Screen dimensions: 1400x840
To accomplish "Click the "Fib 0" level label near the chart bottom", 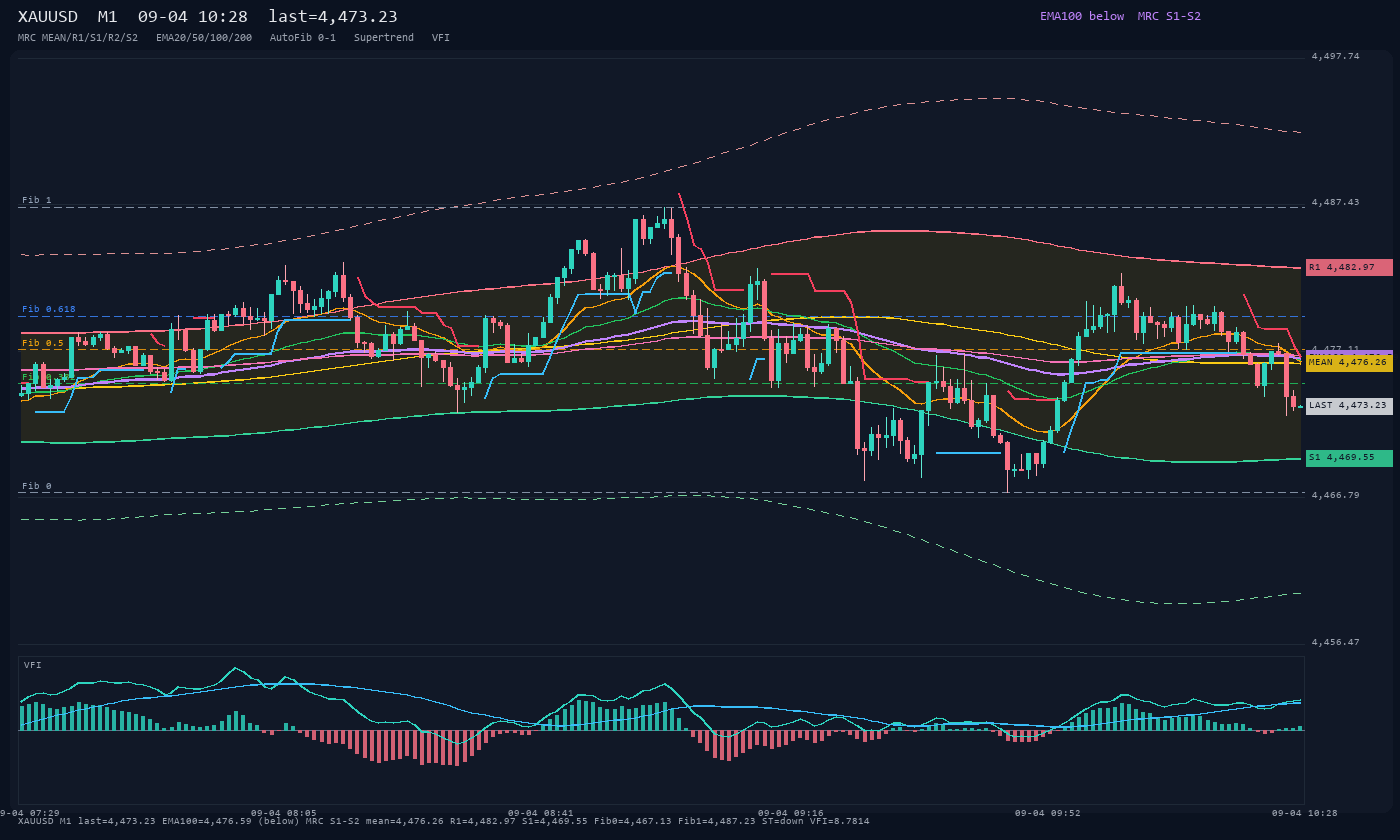I will point(37,486).
